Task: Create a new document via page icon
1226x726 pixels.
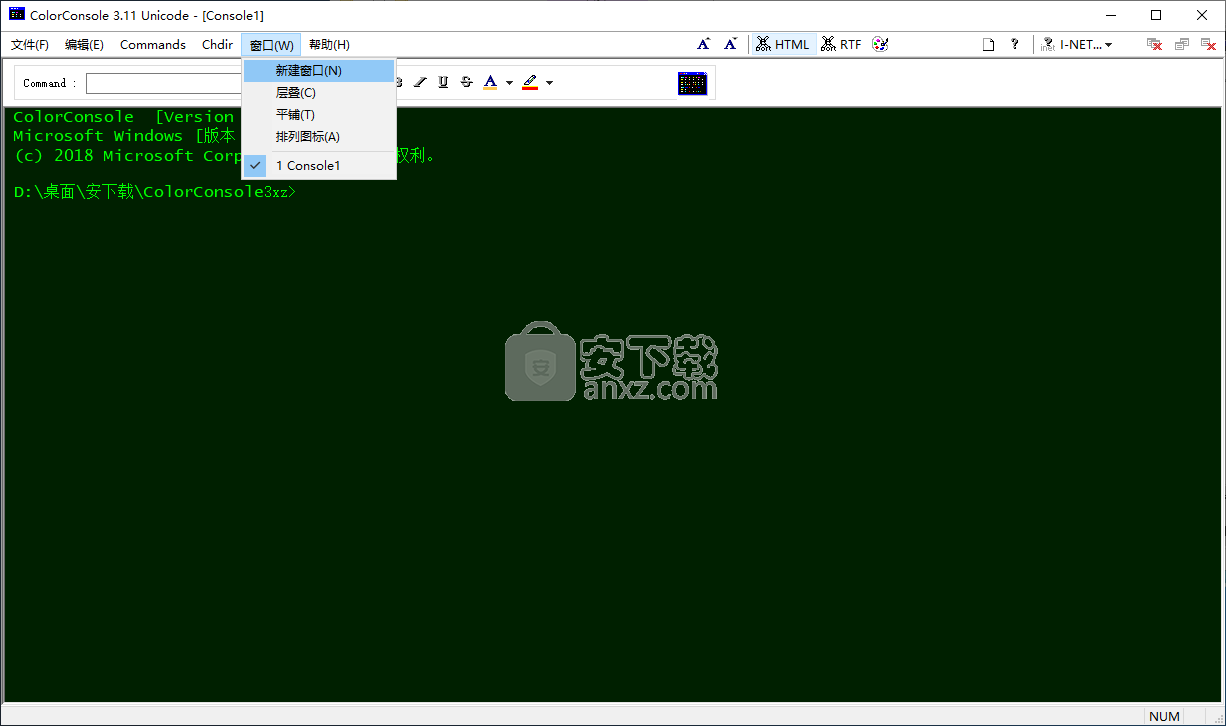Action: [988, 44]
